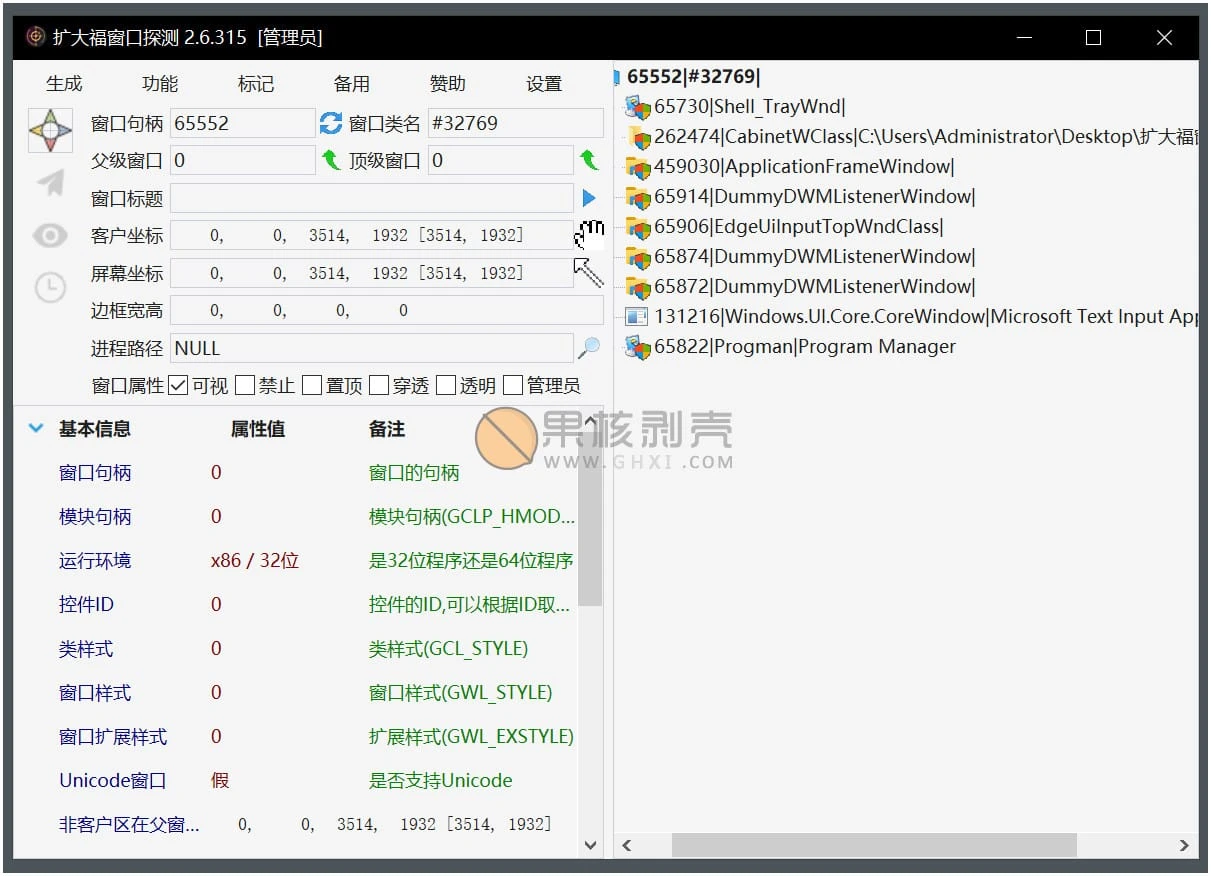Collapse the 基本信息 section chevron
This screenshot has width=1211, height=876.
point(36,429)
